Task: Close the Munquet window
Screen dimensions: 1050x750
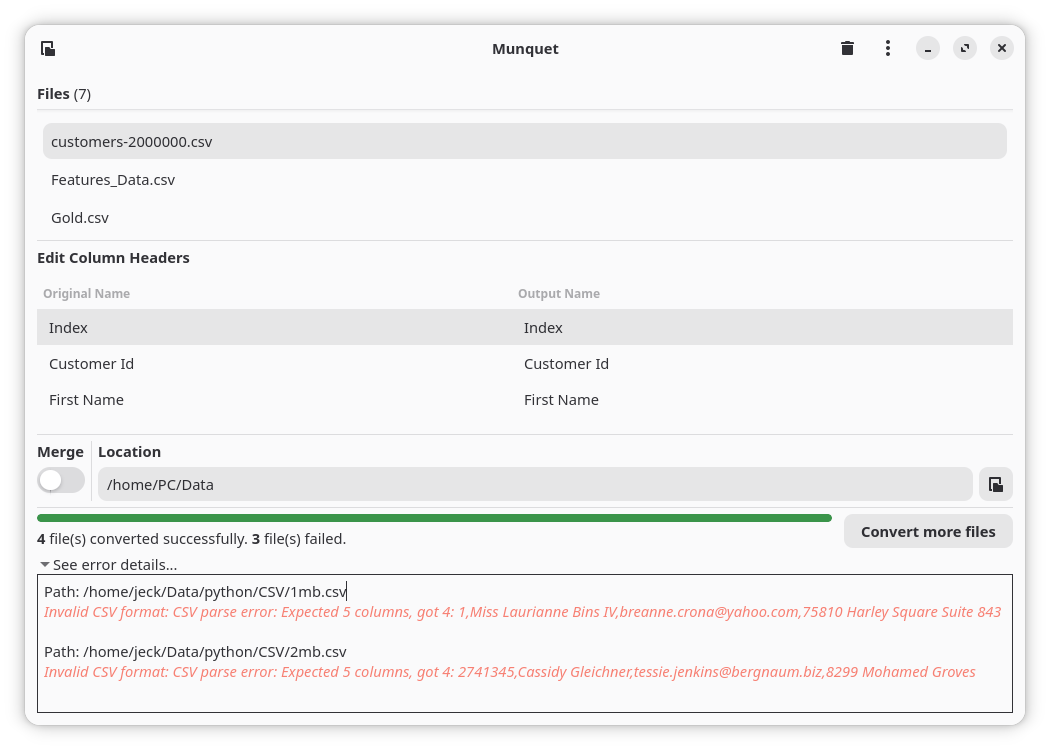Action: pyautogui.click(x=1001, y=48)
